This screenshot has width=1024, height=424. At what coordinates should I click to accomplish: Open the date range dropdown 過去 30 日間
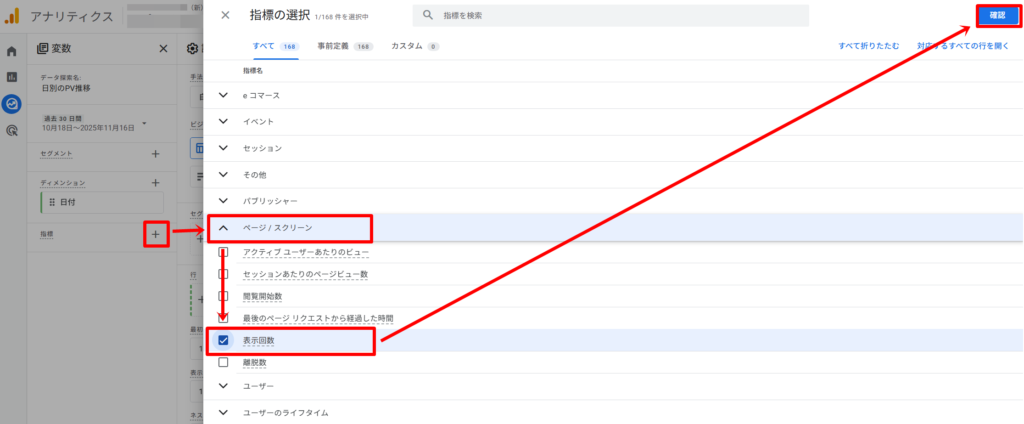pos(145,124)
